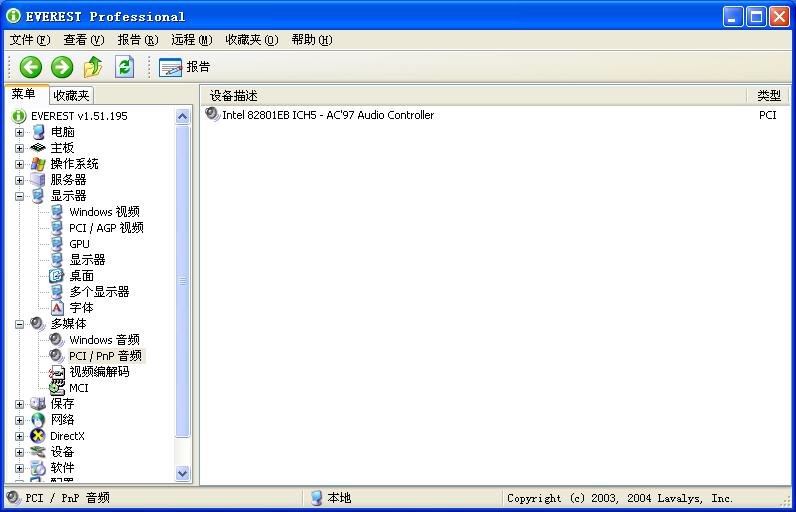The width and height of the screenshot is (796, 512).
Task: Select the 设备 devices icon
Action: coord(38,452)
